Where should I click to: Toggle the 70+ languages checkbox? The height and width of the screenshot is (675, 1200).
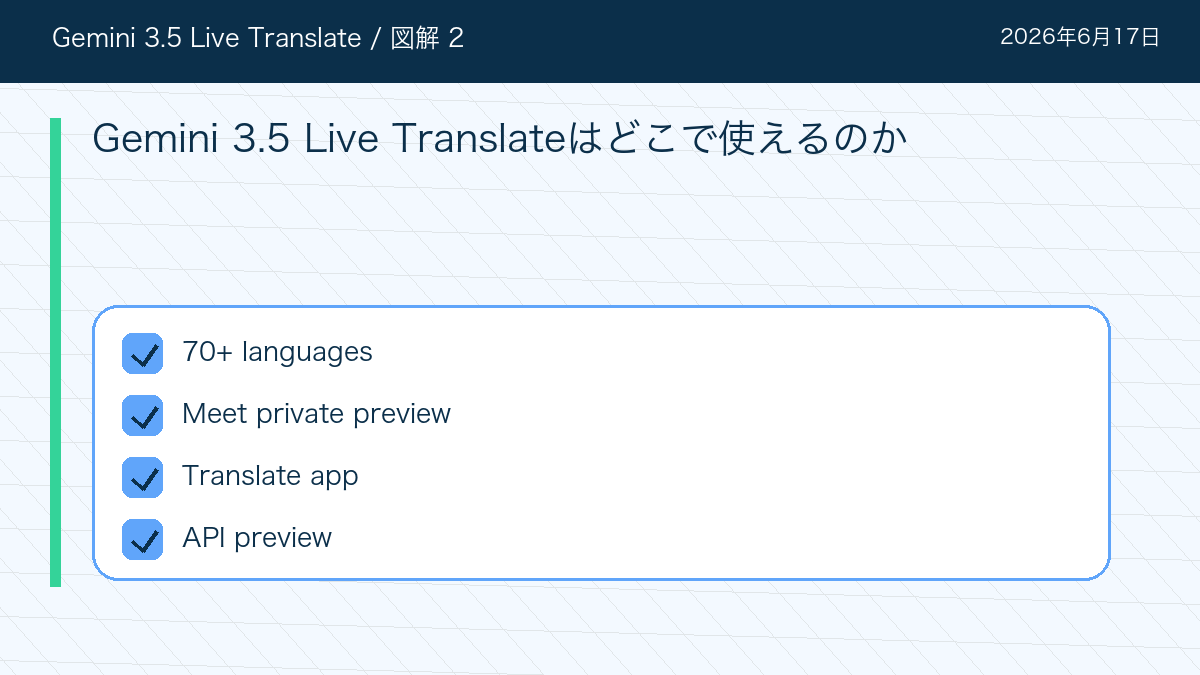pos(142,353)
